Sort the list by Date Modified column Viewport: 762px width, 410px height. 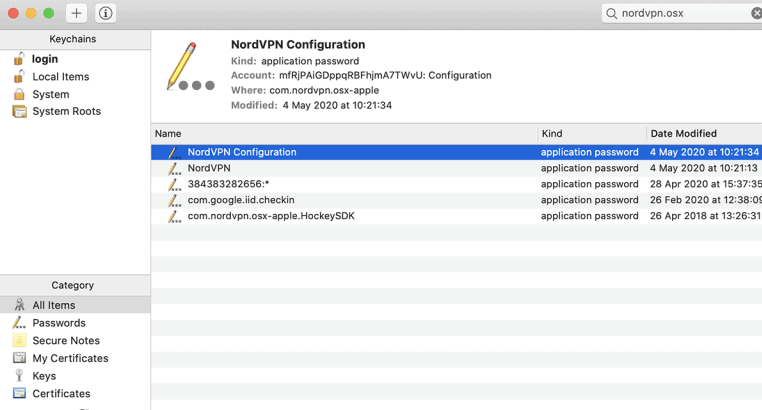(704, 134)
